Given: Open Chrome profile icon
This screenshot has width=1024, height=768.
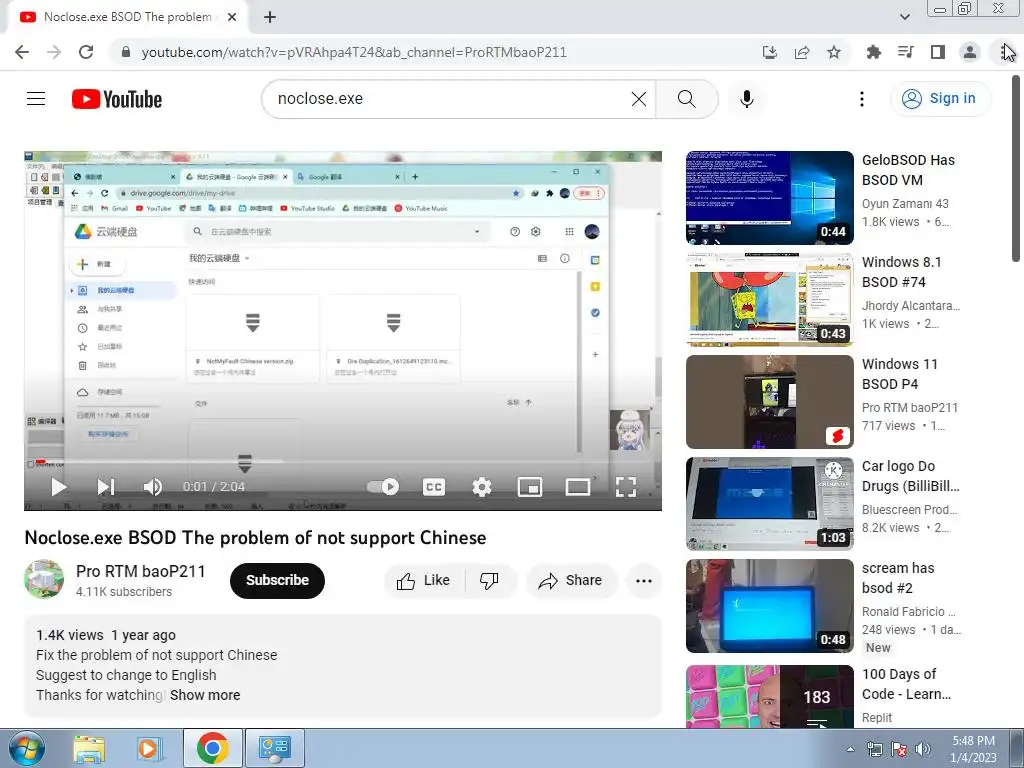Looking at the screenshot, I should [970, 52].
